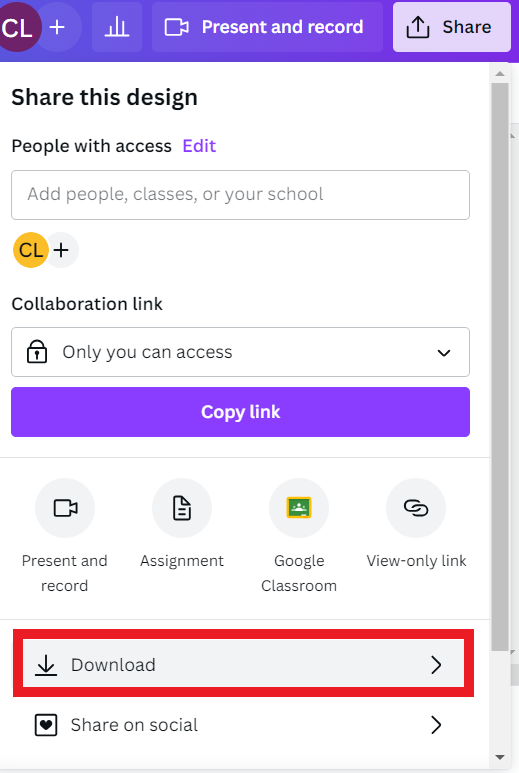Click the Copy link button
The height and width of the screenshot is (773, 519).
pos(241,412)
